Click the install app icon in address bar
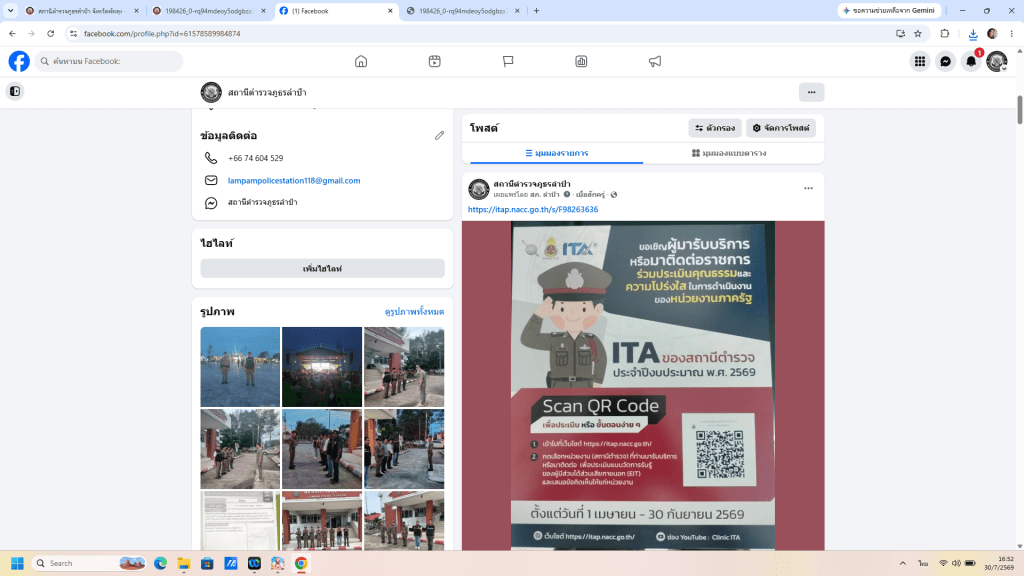 coord(900,33)
